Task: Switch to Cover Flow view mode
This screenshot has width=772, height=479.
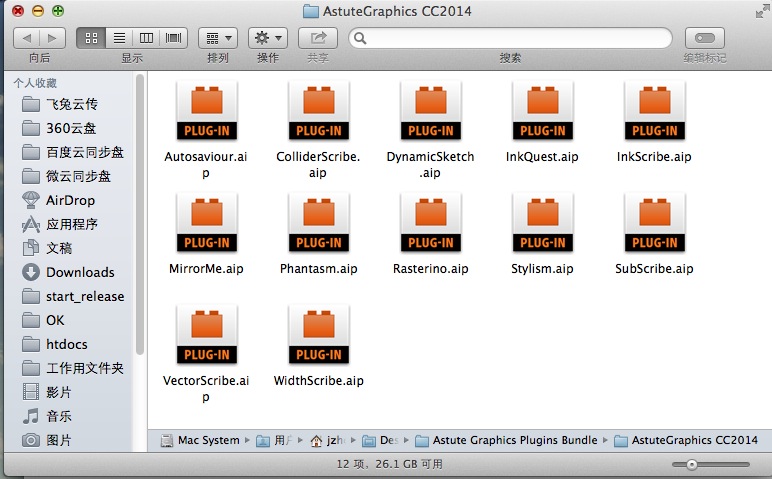Action: pyautogui.click(x=174, y=38)
